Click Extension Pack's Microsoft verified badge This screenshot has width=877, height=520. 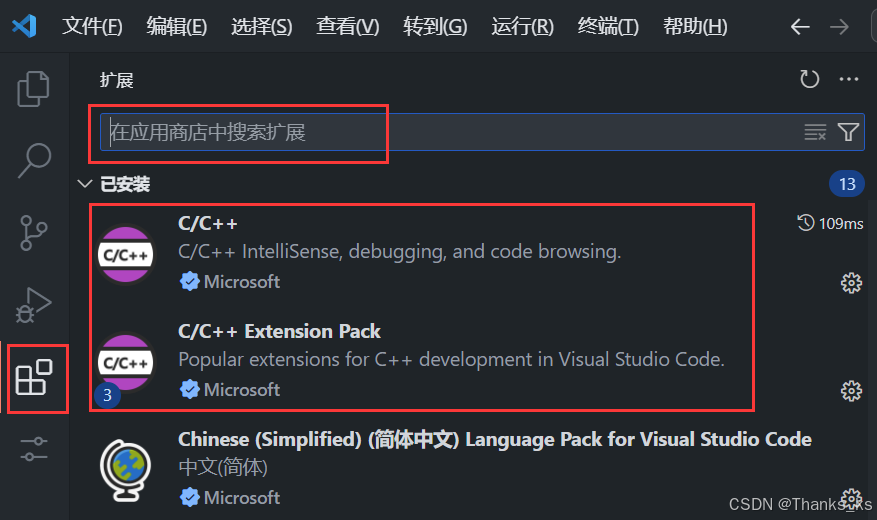pyautogui.click(x=190, y=389)
